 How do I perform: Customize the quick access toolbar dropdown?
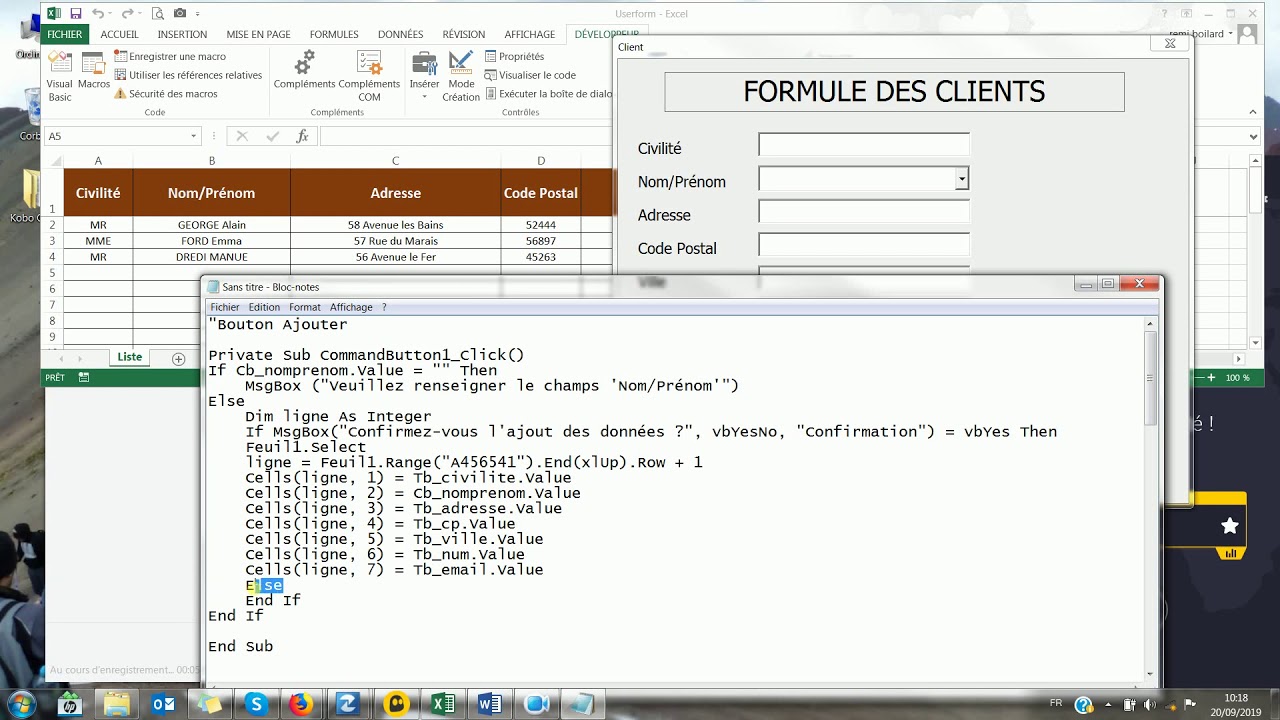[x=198, y=14]
